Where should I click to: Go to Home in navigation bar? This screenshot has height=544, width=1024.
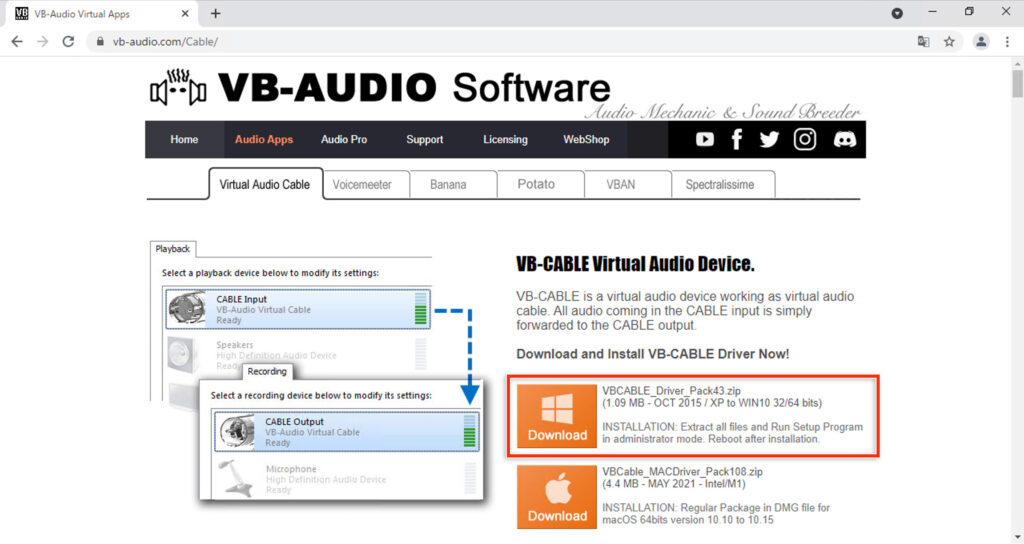point(184,139)
